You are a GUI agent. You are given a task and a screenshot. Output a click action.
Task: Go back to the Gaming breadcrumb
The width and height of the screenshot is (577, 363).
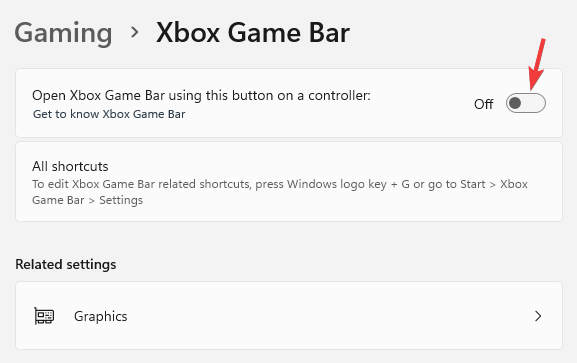click(63, 33)
